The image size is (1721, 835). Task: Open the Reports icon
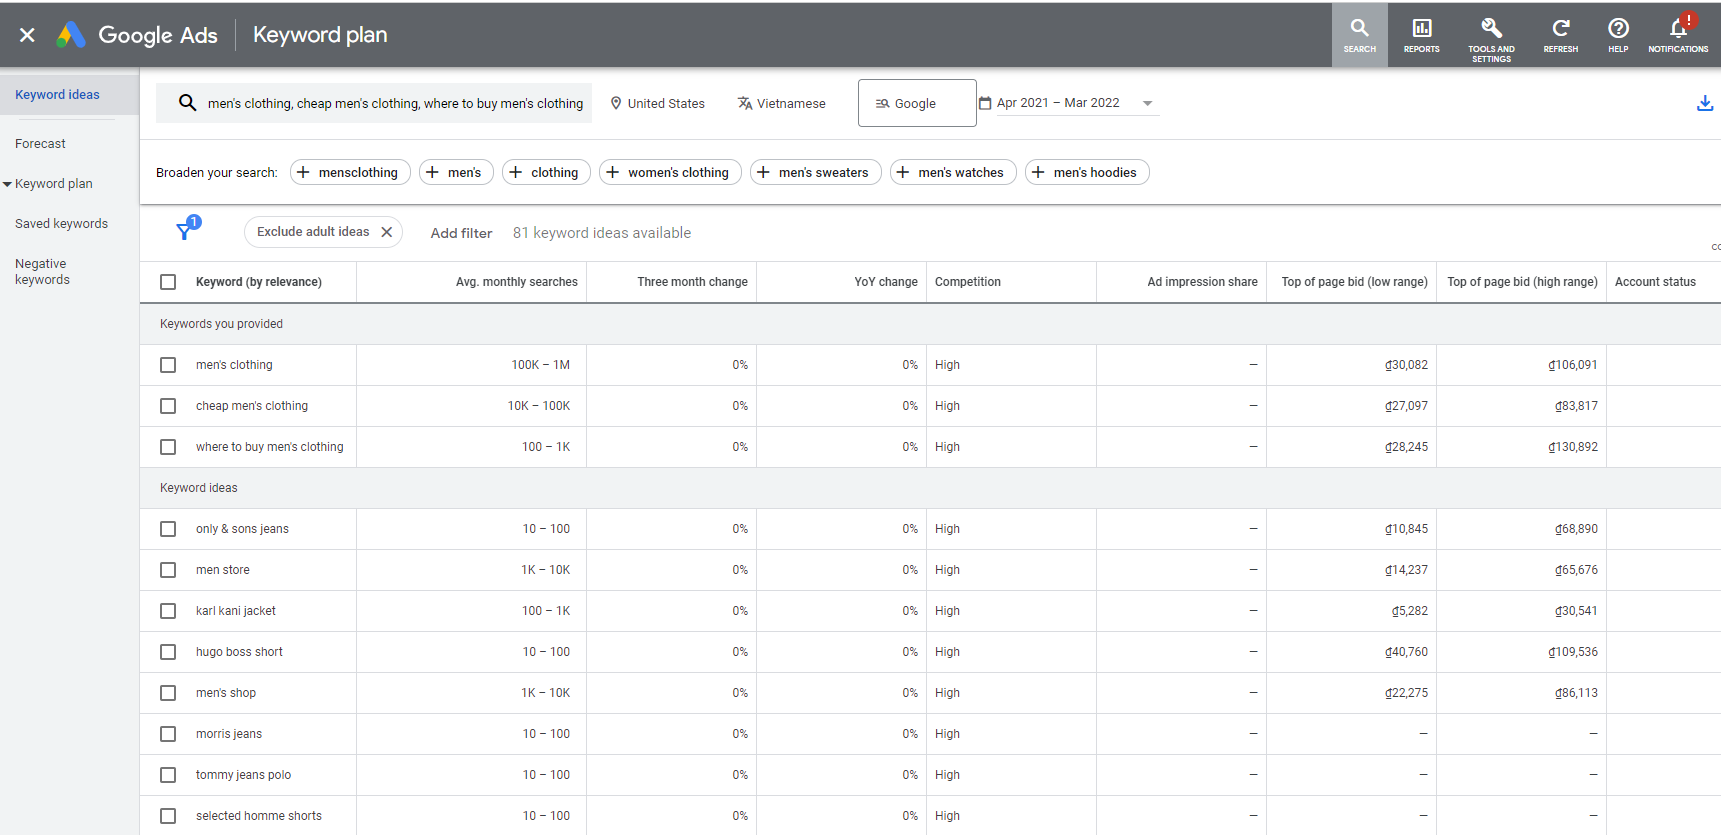[1421, 35]
